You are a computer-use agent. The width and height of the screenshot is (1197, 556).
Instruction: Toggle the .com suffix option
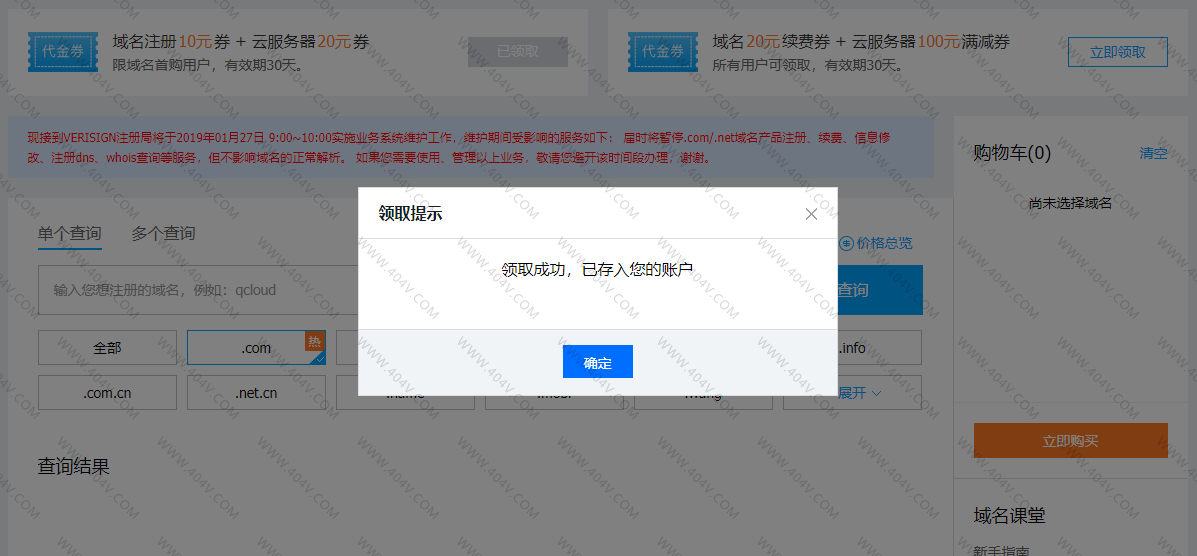tap(256, 348)
